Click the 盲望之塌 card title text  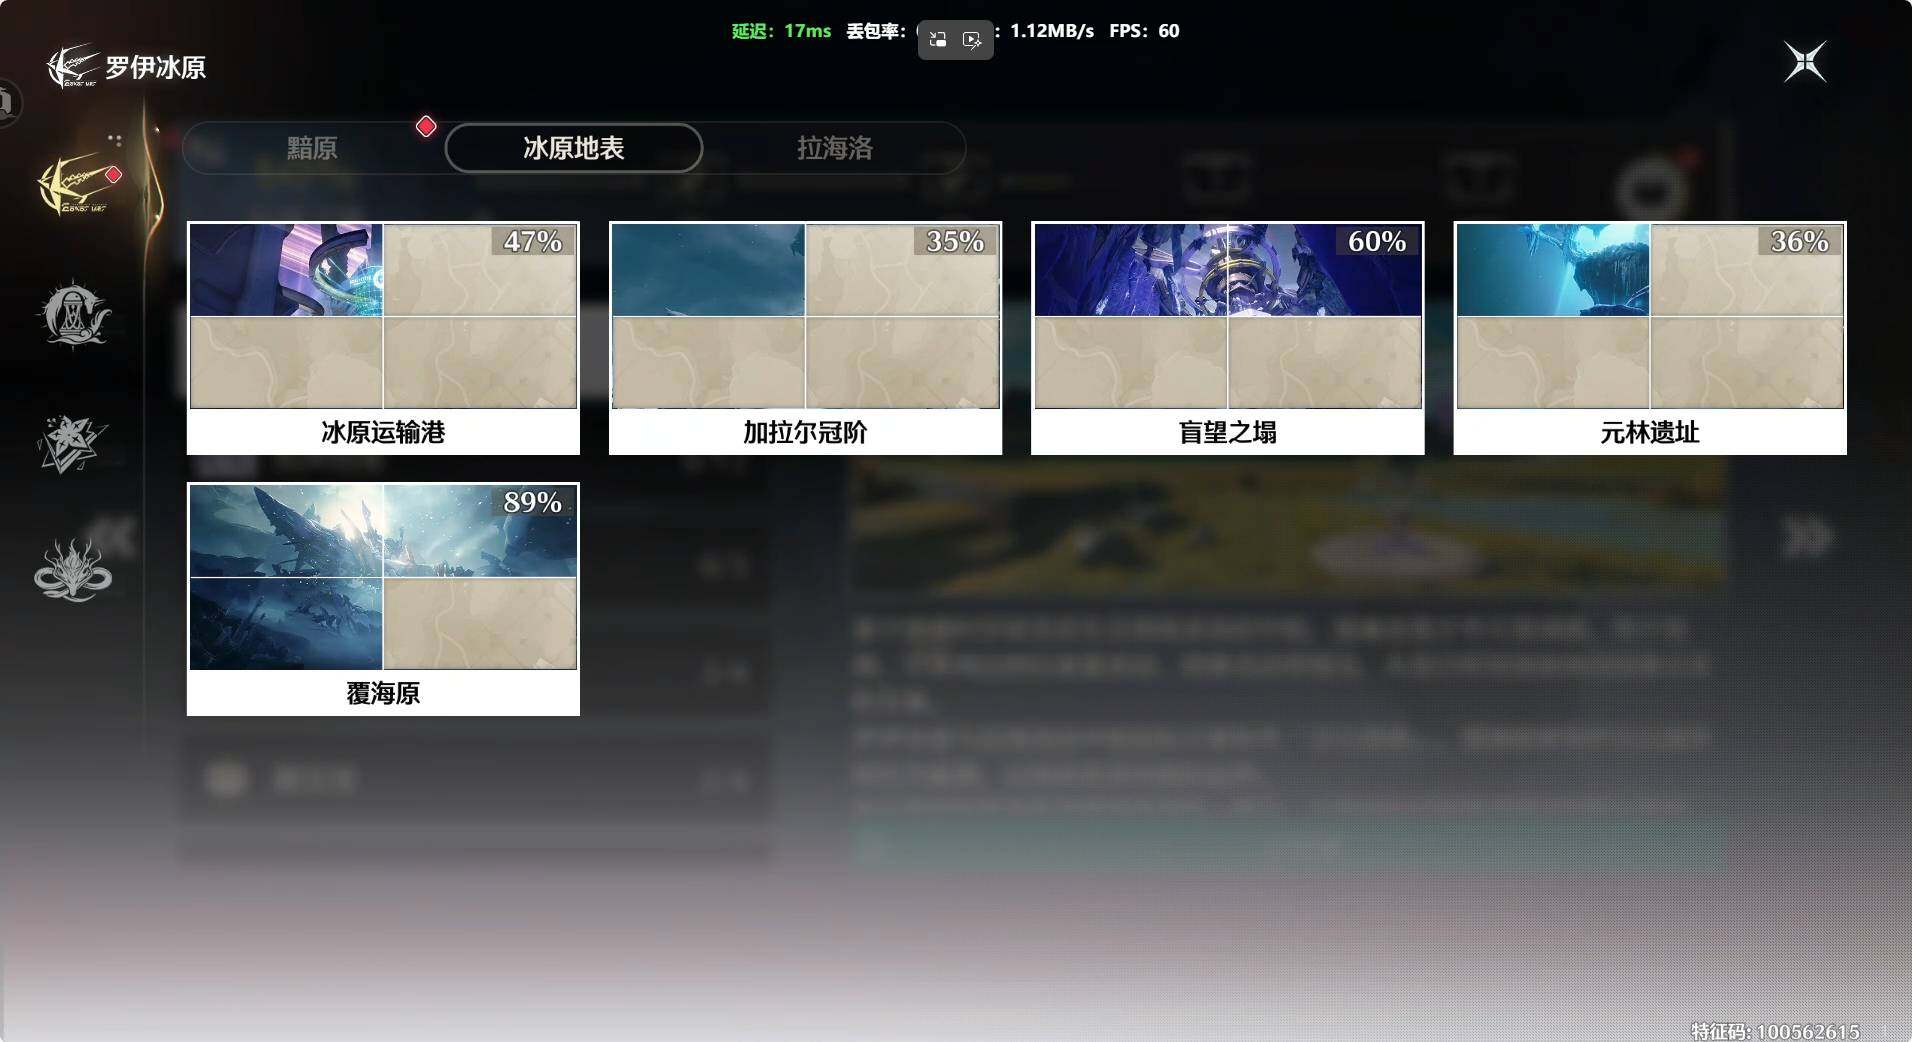coord(1228,432)
